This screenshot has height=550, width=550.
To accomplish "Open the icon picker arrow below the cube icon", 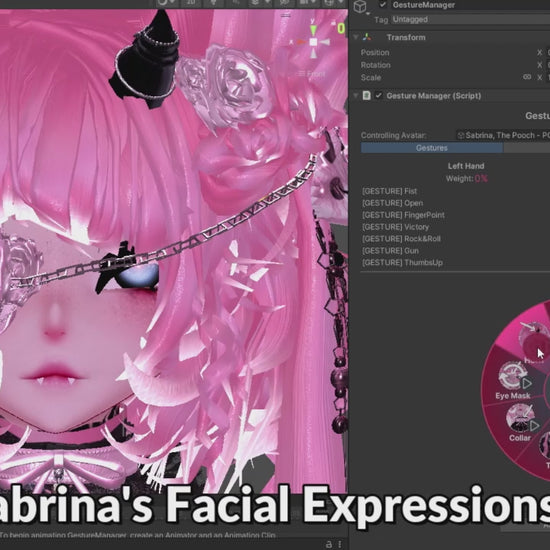I will point(368,14).
